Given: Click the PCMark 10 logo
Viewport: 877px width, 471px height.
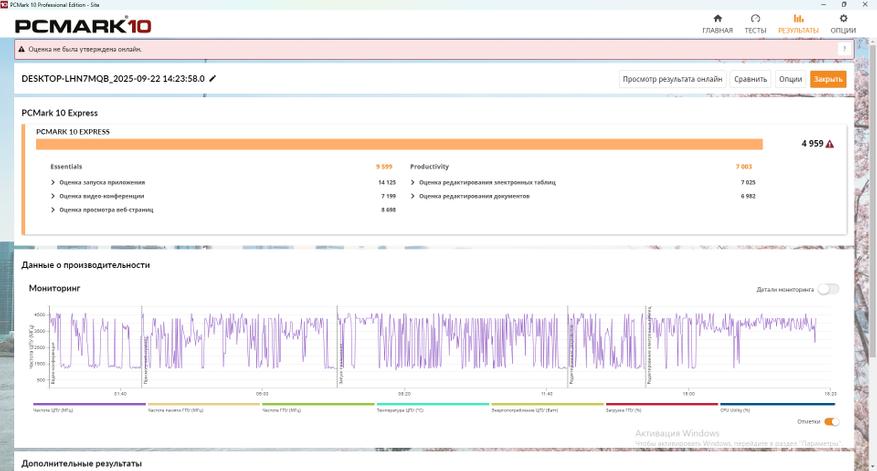Looking at the screenshot, I should point(70,24).
